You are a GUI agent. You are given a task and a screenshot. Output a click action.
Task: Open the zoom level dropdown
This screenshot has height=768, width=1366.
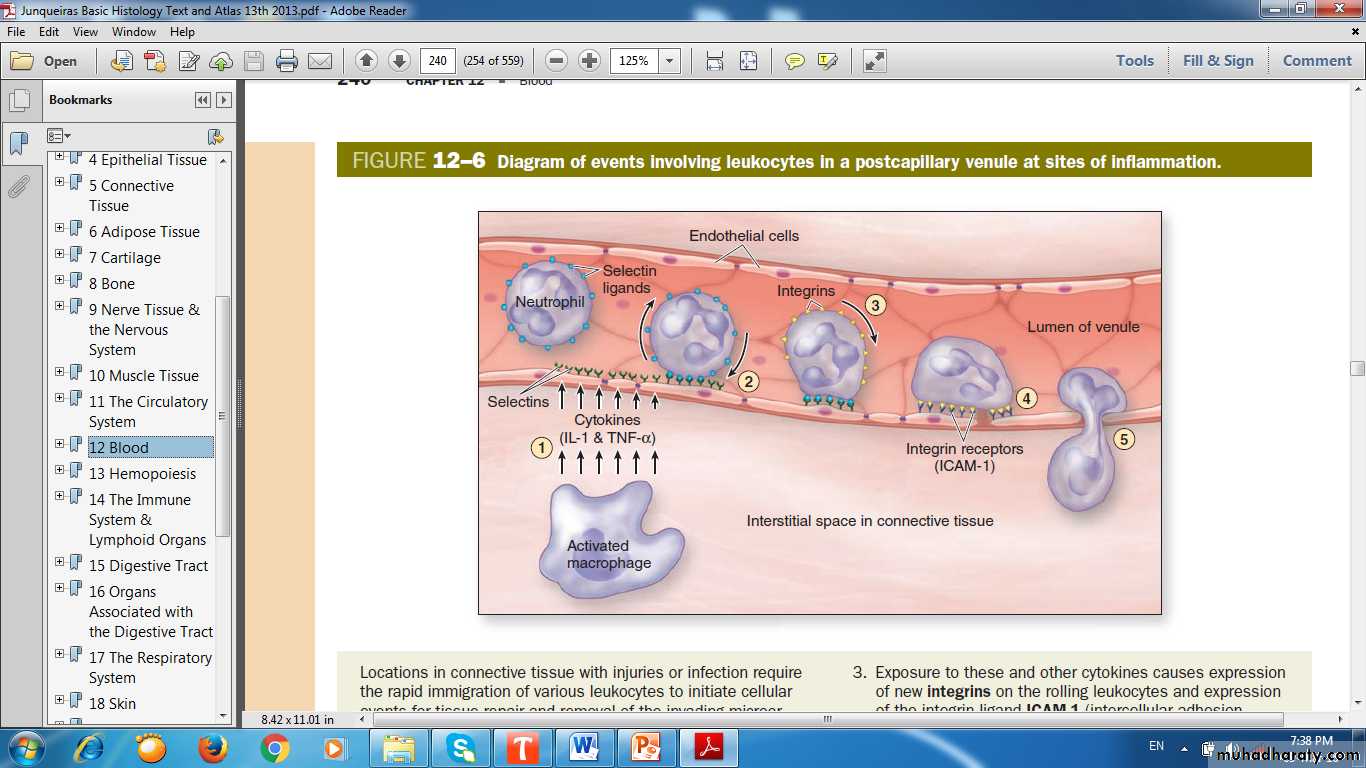[670, 61]
